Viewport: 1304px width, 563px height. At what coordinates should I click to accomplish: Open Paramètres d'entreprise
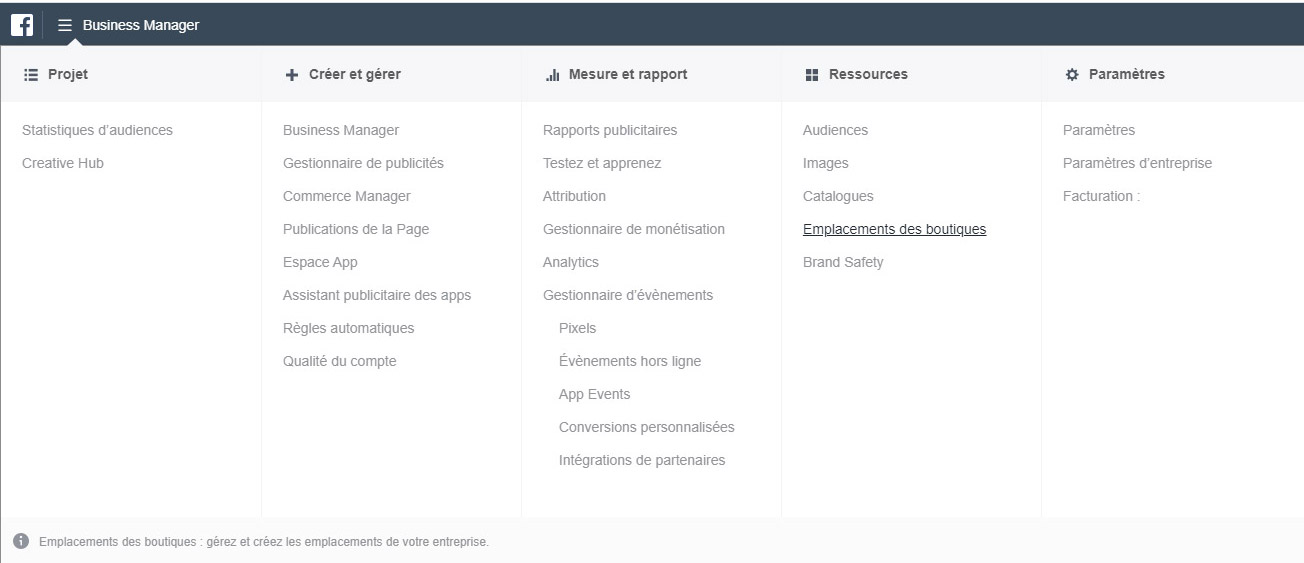pyautogui.click(x=1137, y=163)
